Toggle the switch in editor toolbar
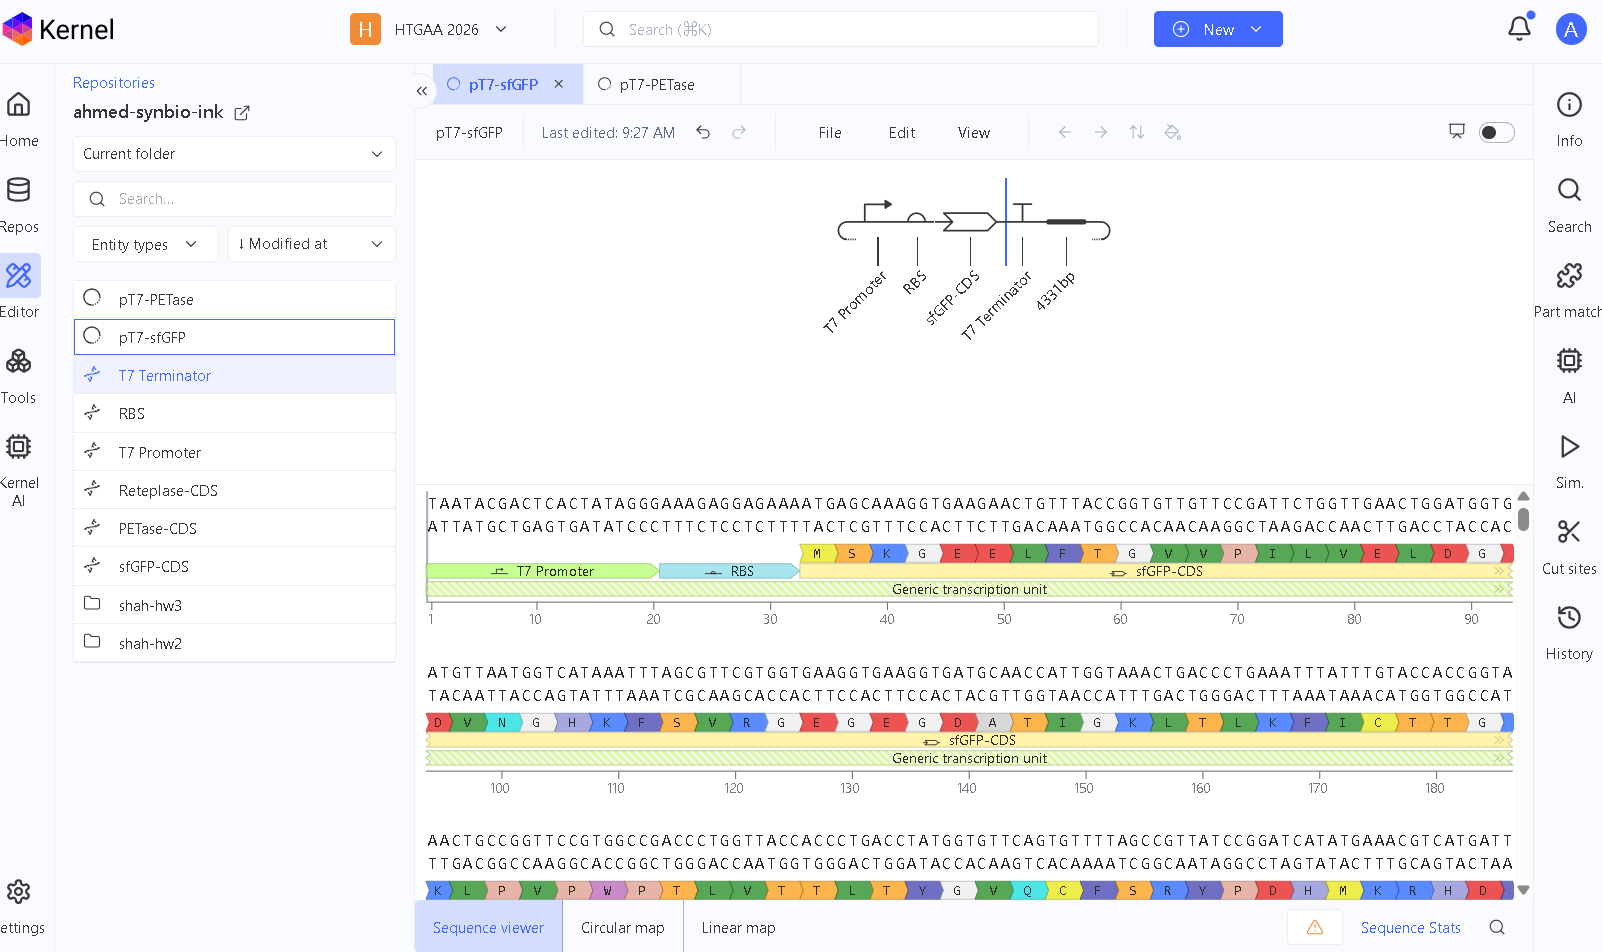 [x=1496, y=132]
